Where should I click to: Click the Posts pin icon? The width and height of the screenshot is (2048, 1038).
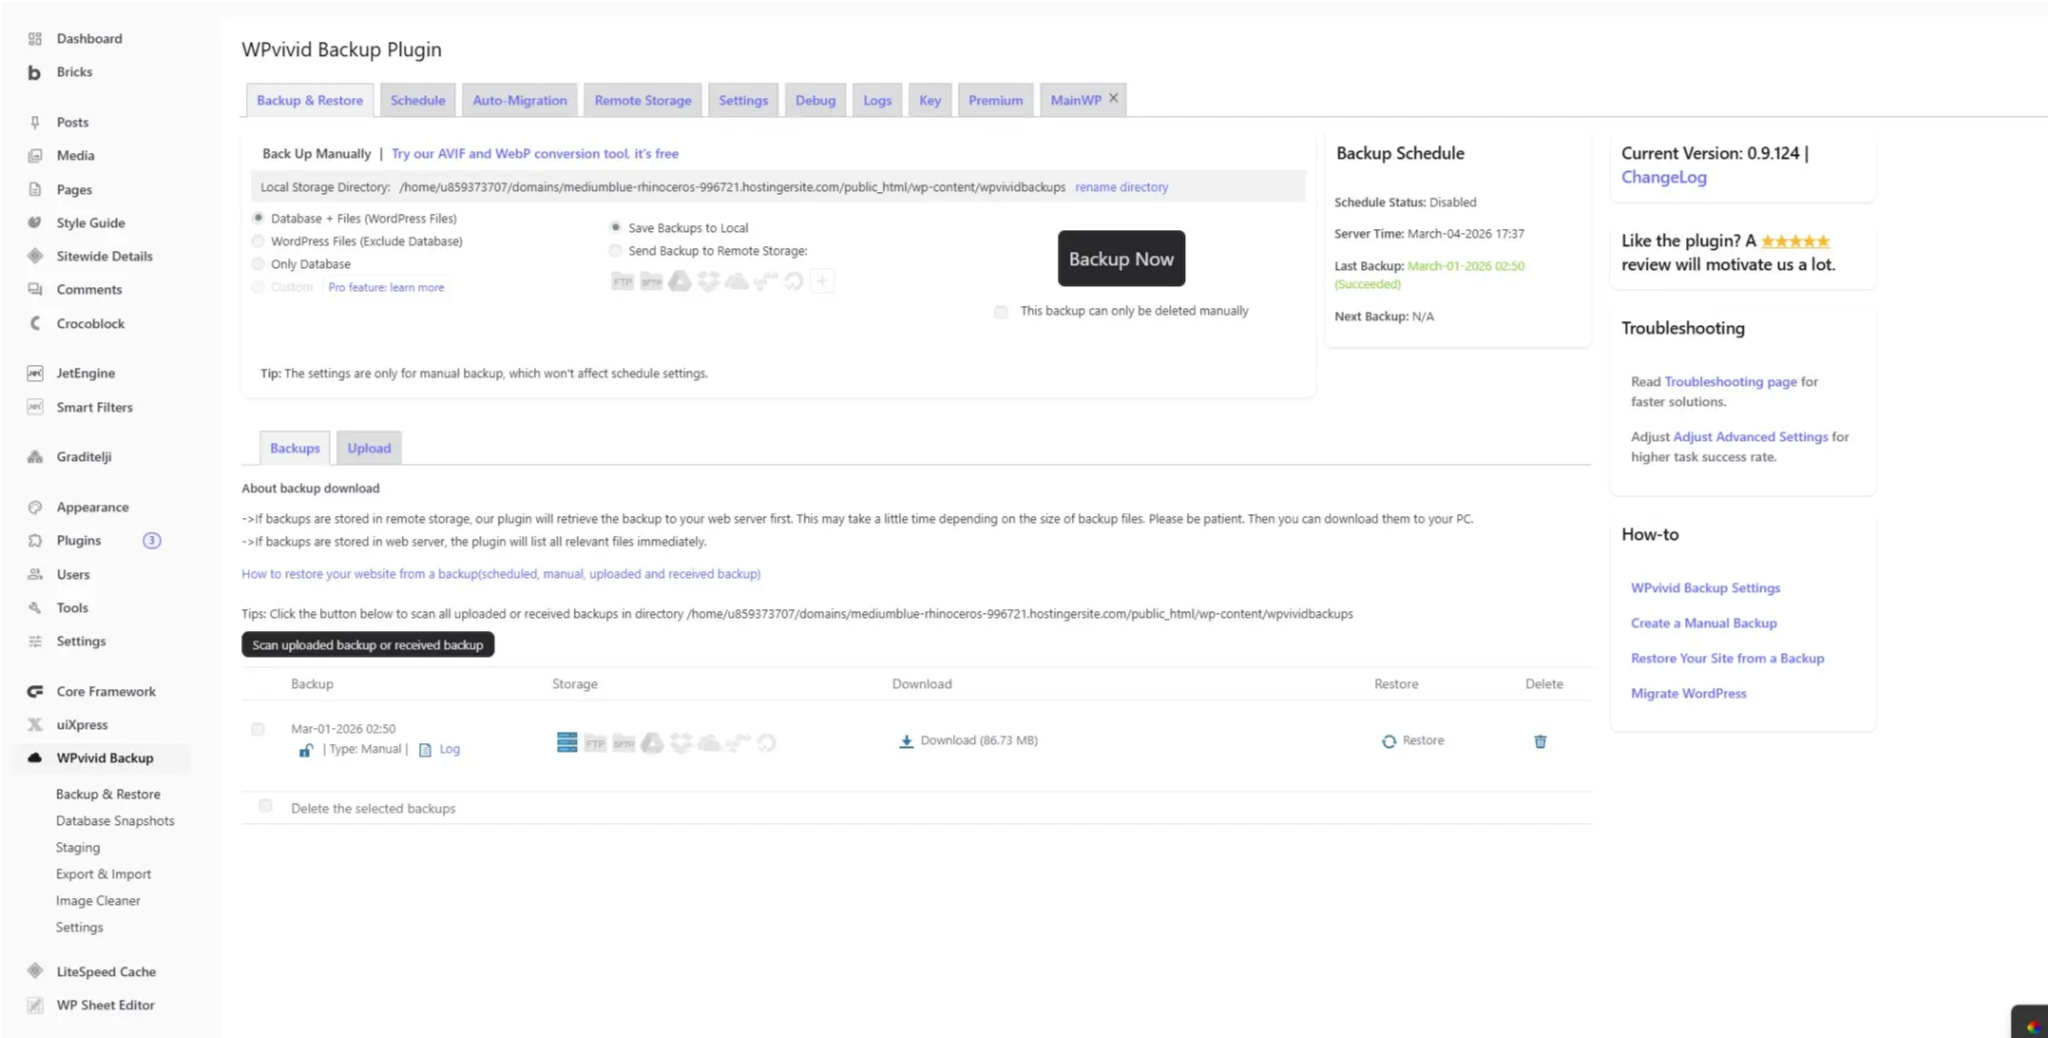(x=35, y=122)
